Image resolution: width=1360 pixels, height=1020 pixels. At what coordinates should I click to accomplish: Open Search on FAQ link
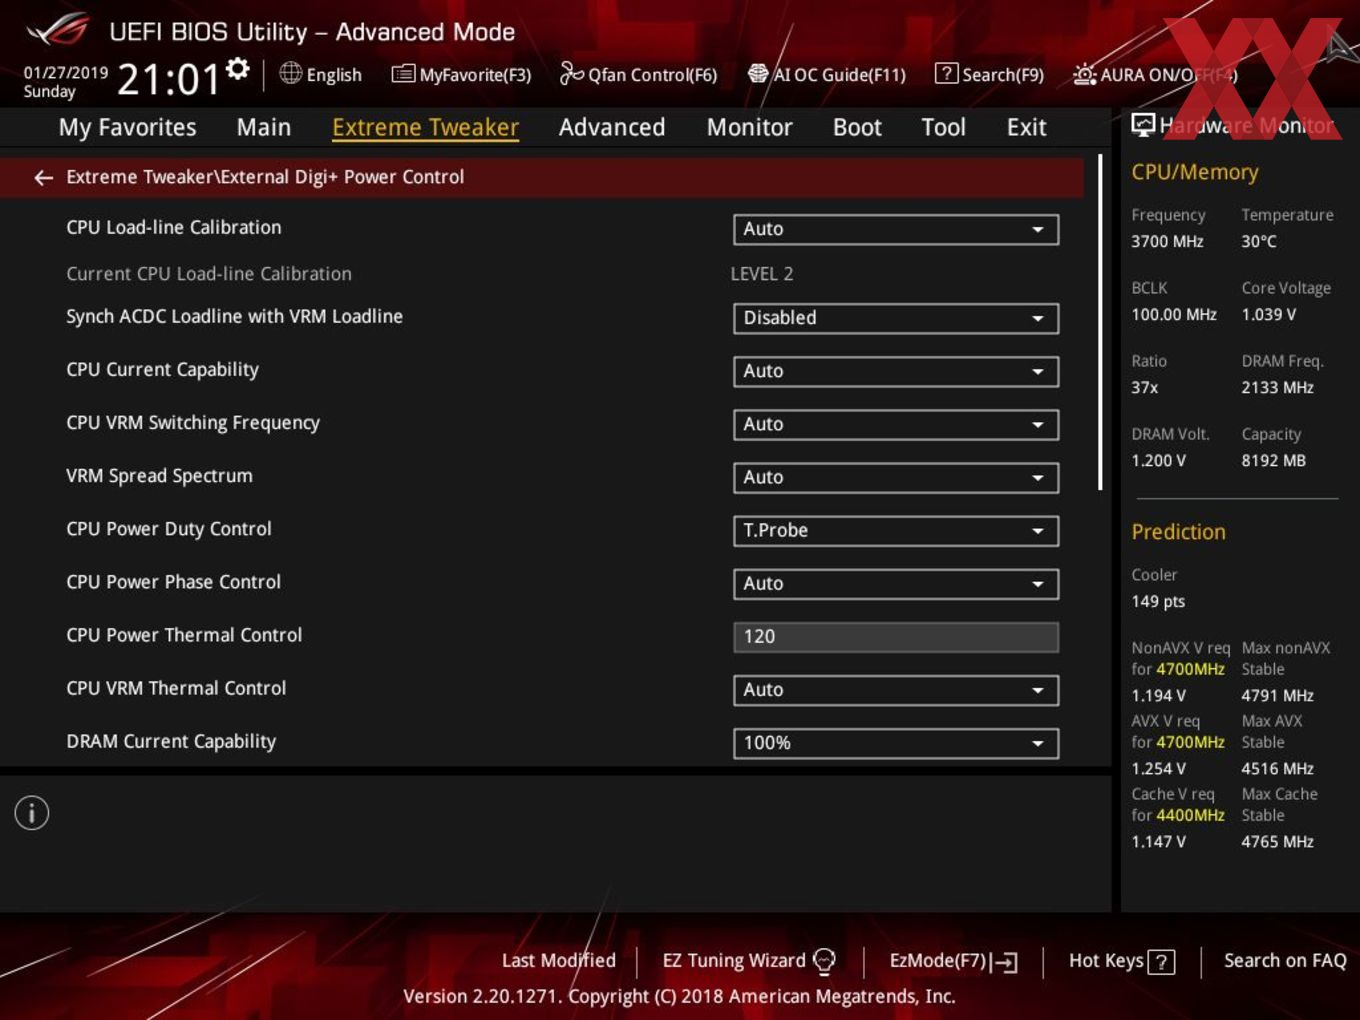tap(1285, 961)
